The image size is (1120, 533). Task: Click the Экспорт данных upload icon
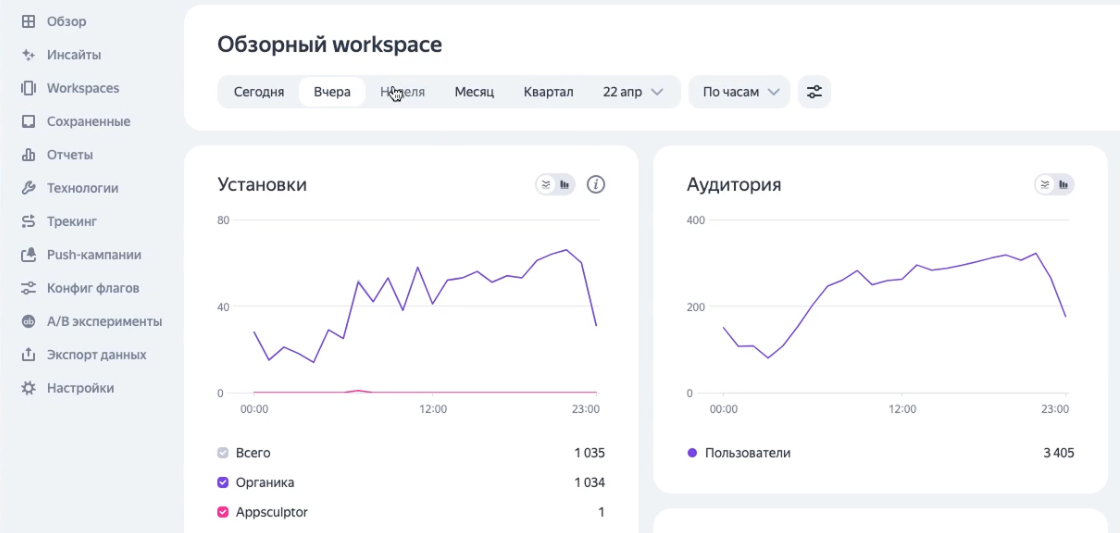coord(29,355)
